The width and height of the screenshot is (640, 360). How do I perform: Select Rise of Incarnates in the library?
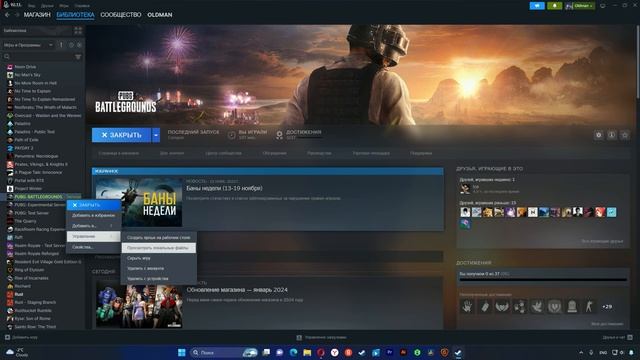click(x=31, y=278)
